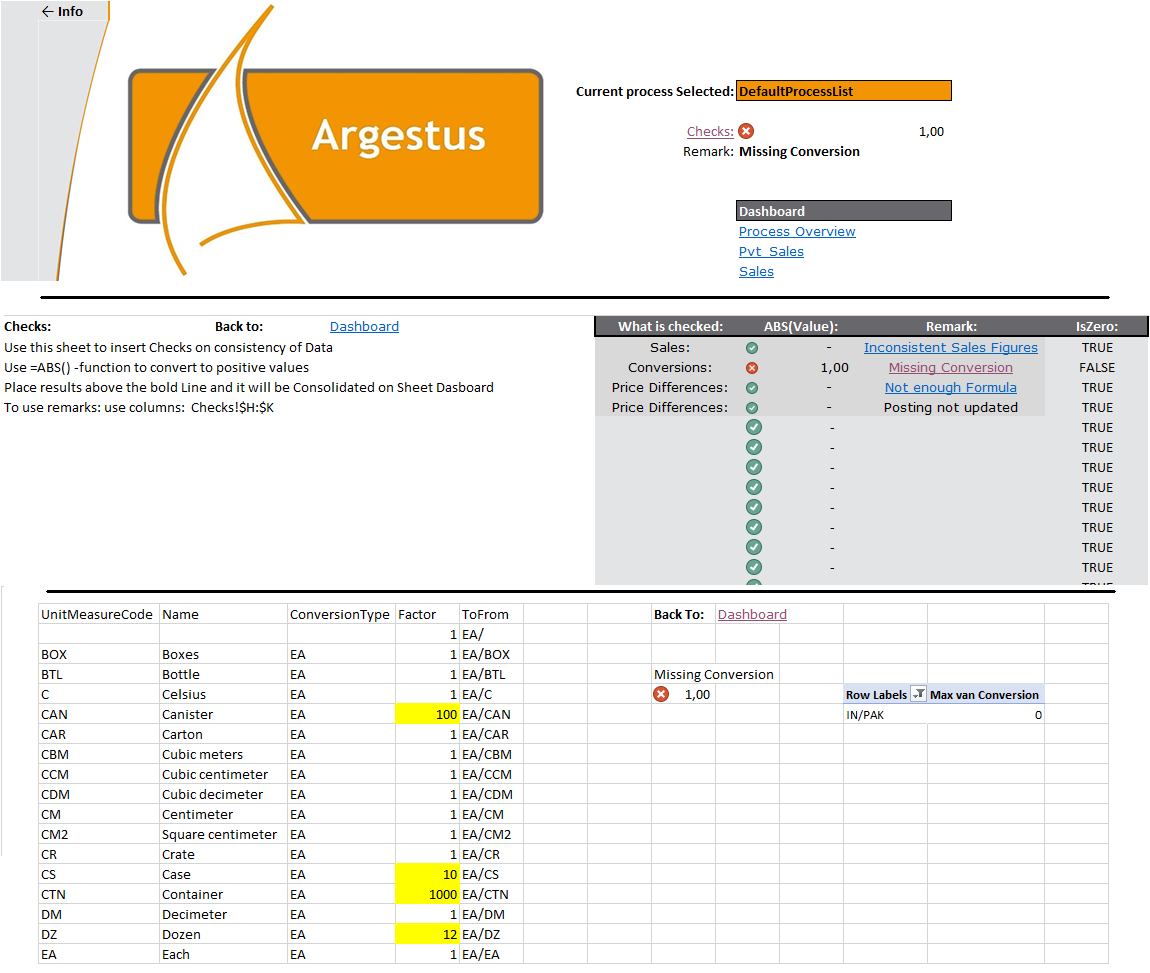Click the Dashboard header cell
1150x973 pixels.
pyautogui.click(x=843, y=211)
